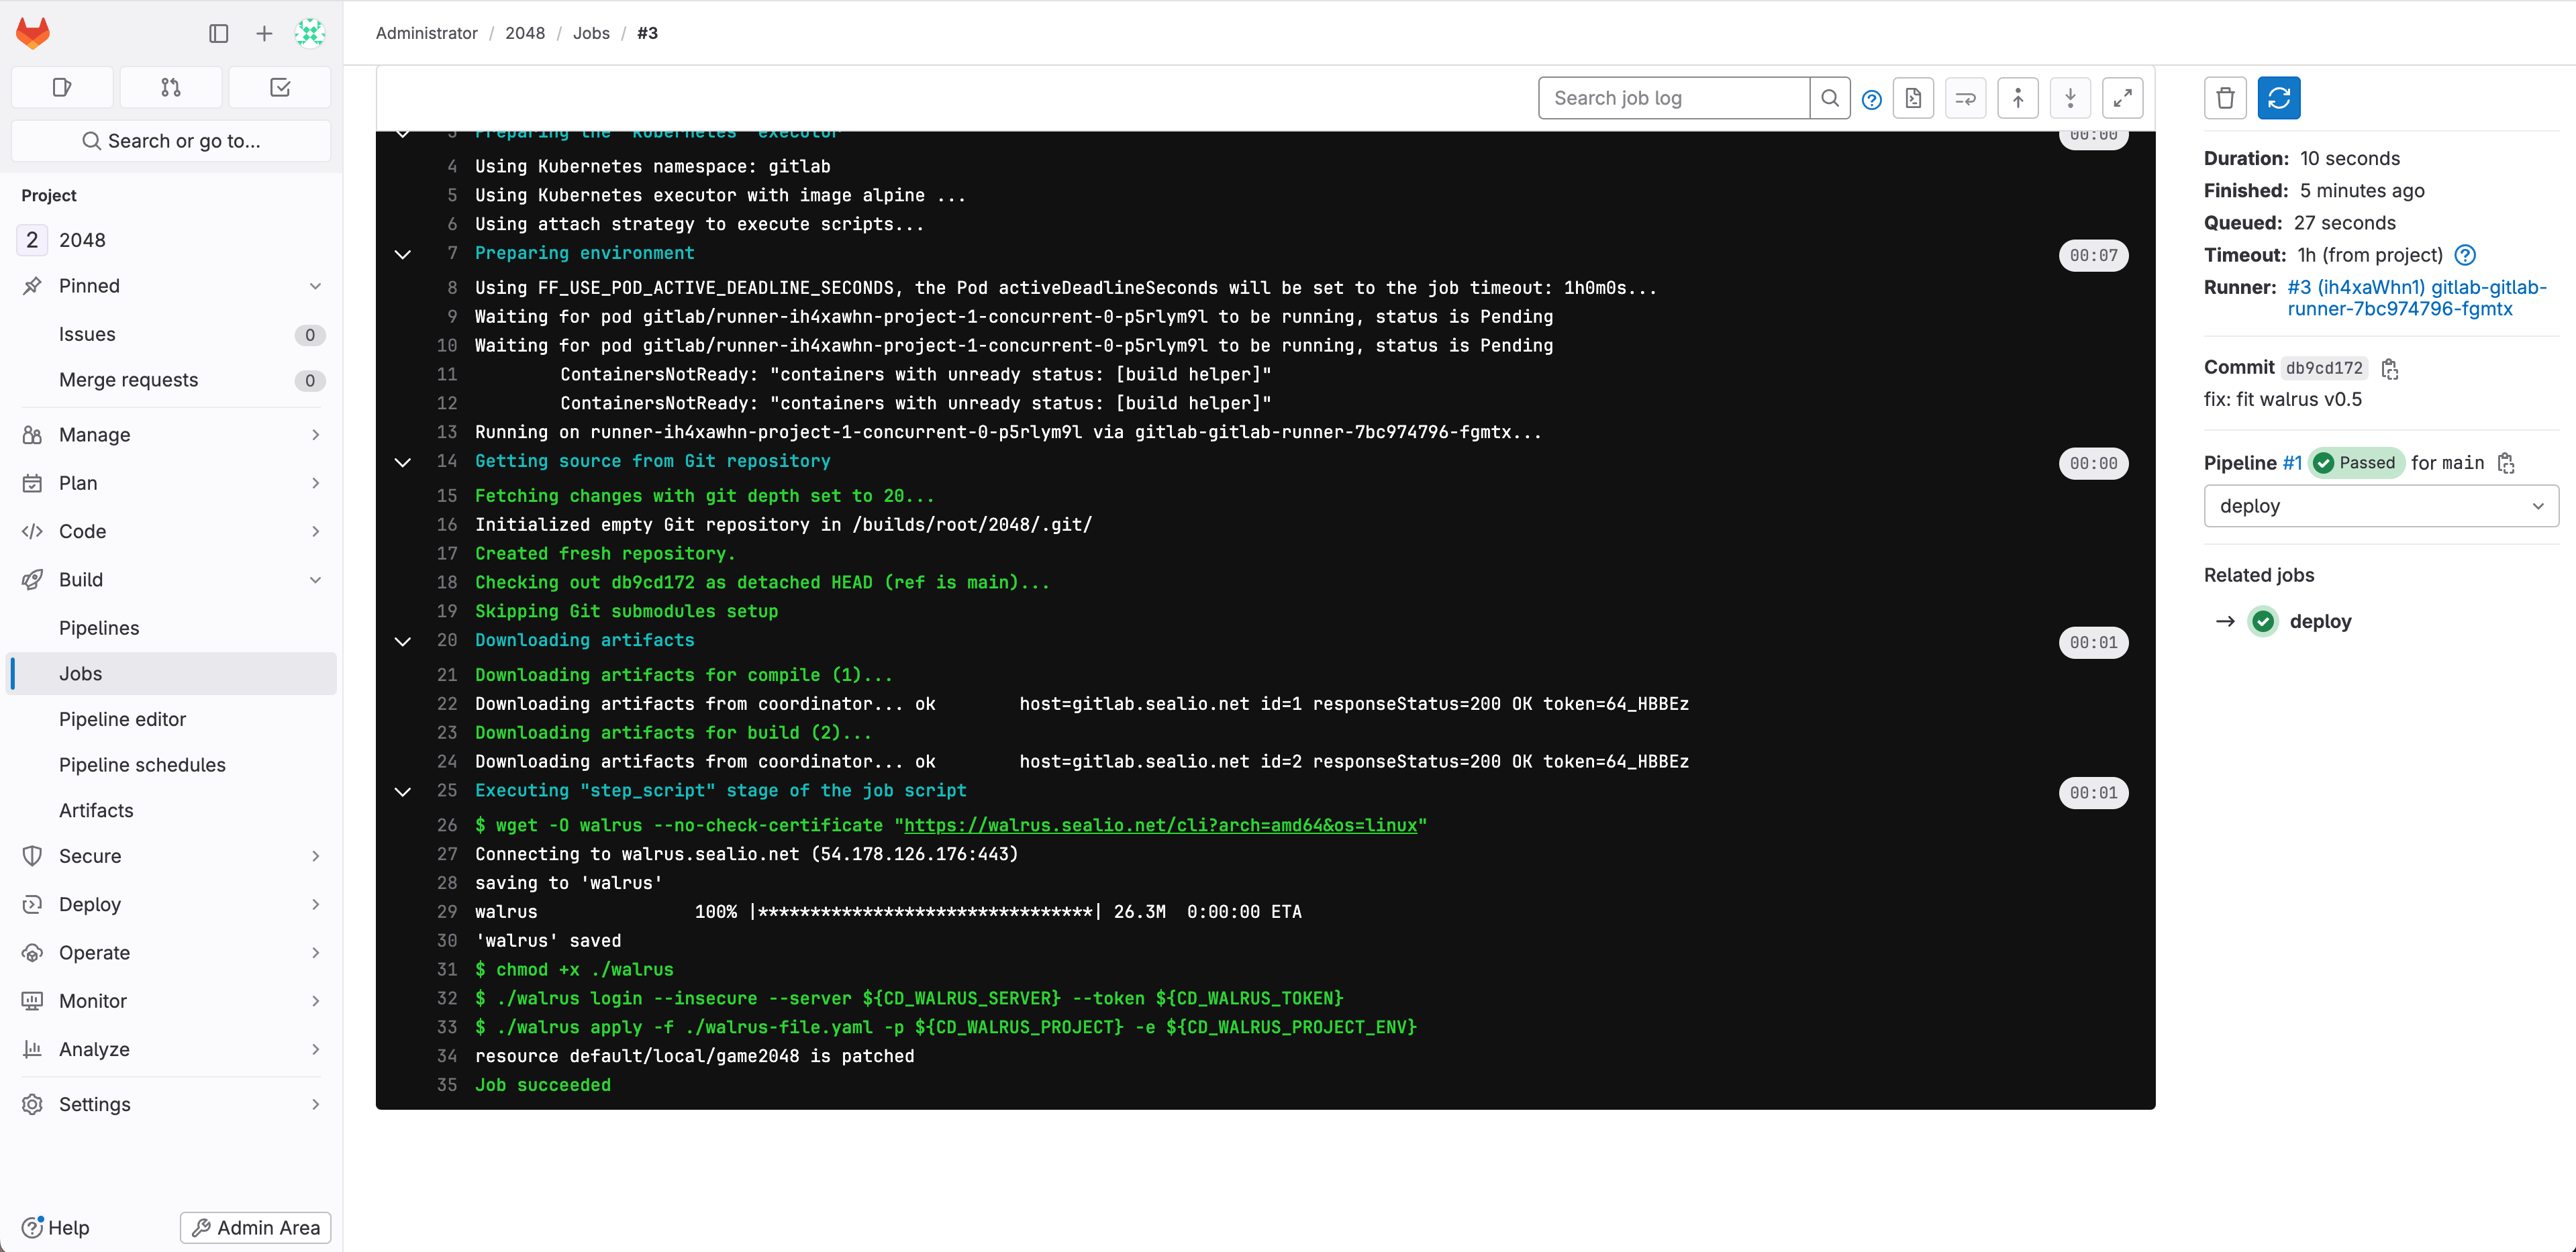The height and width of the screenshot is (1252, 2576).
Task: Open job log in full screen
Action: [x=2122, y=98]
